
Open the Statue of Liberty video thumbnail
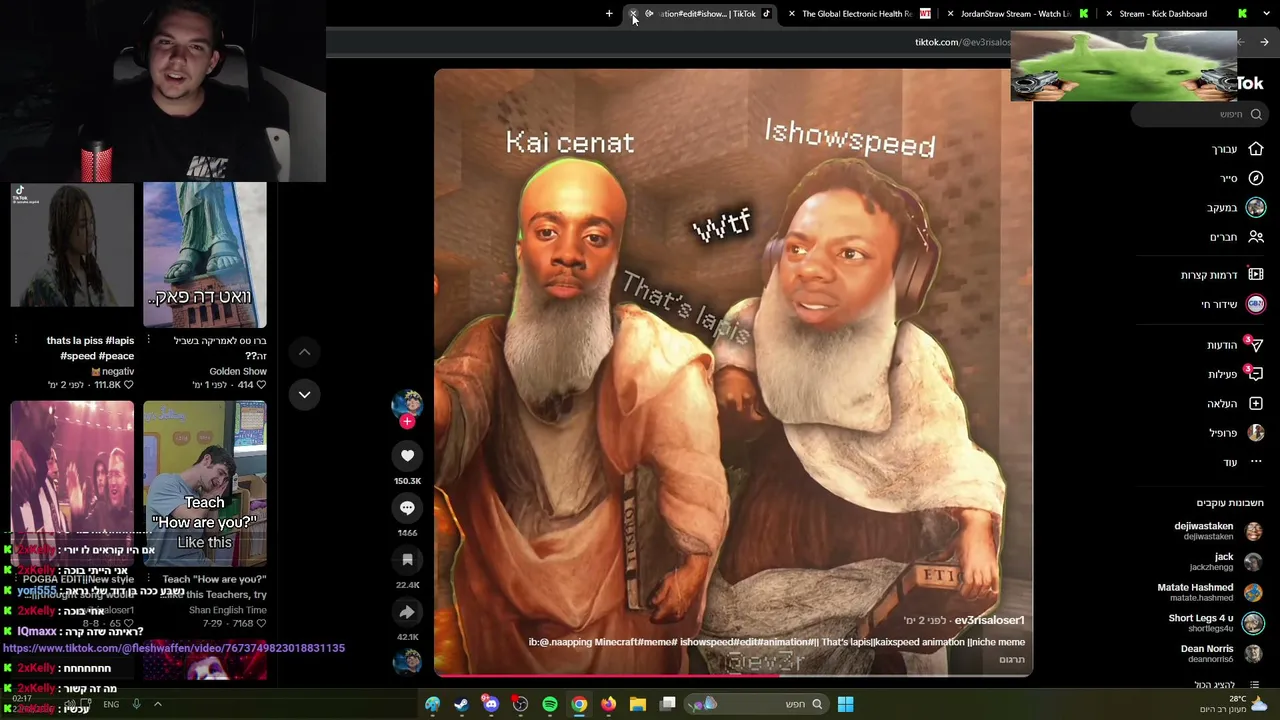click(x=205, y=254)
